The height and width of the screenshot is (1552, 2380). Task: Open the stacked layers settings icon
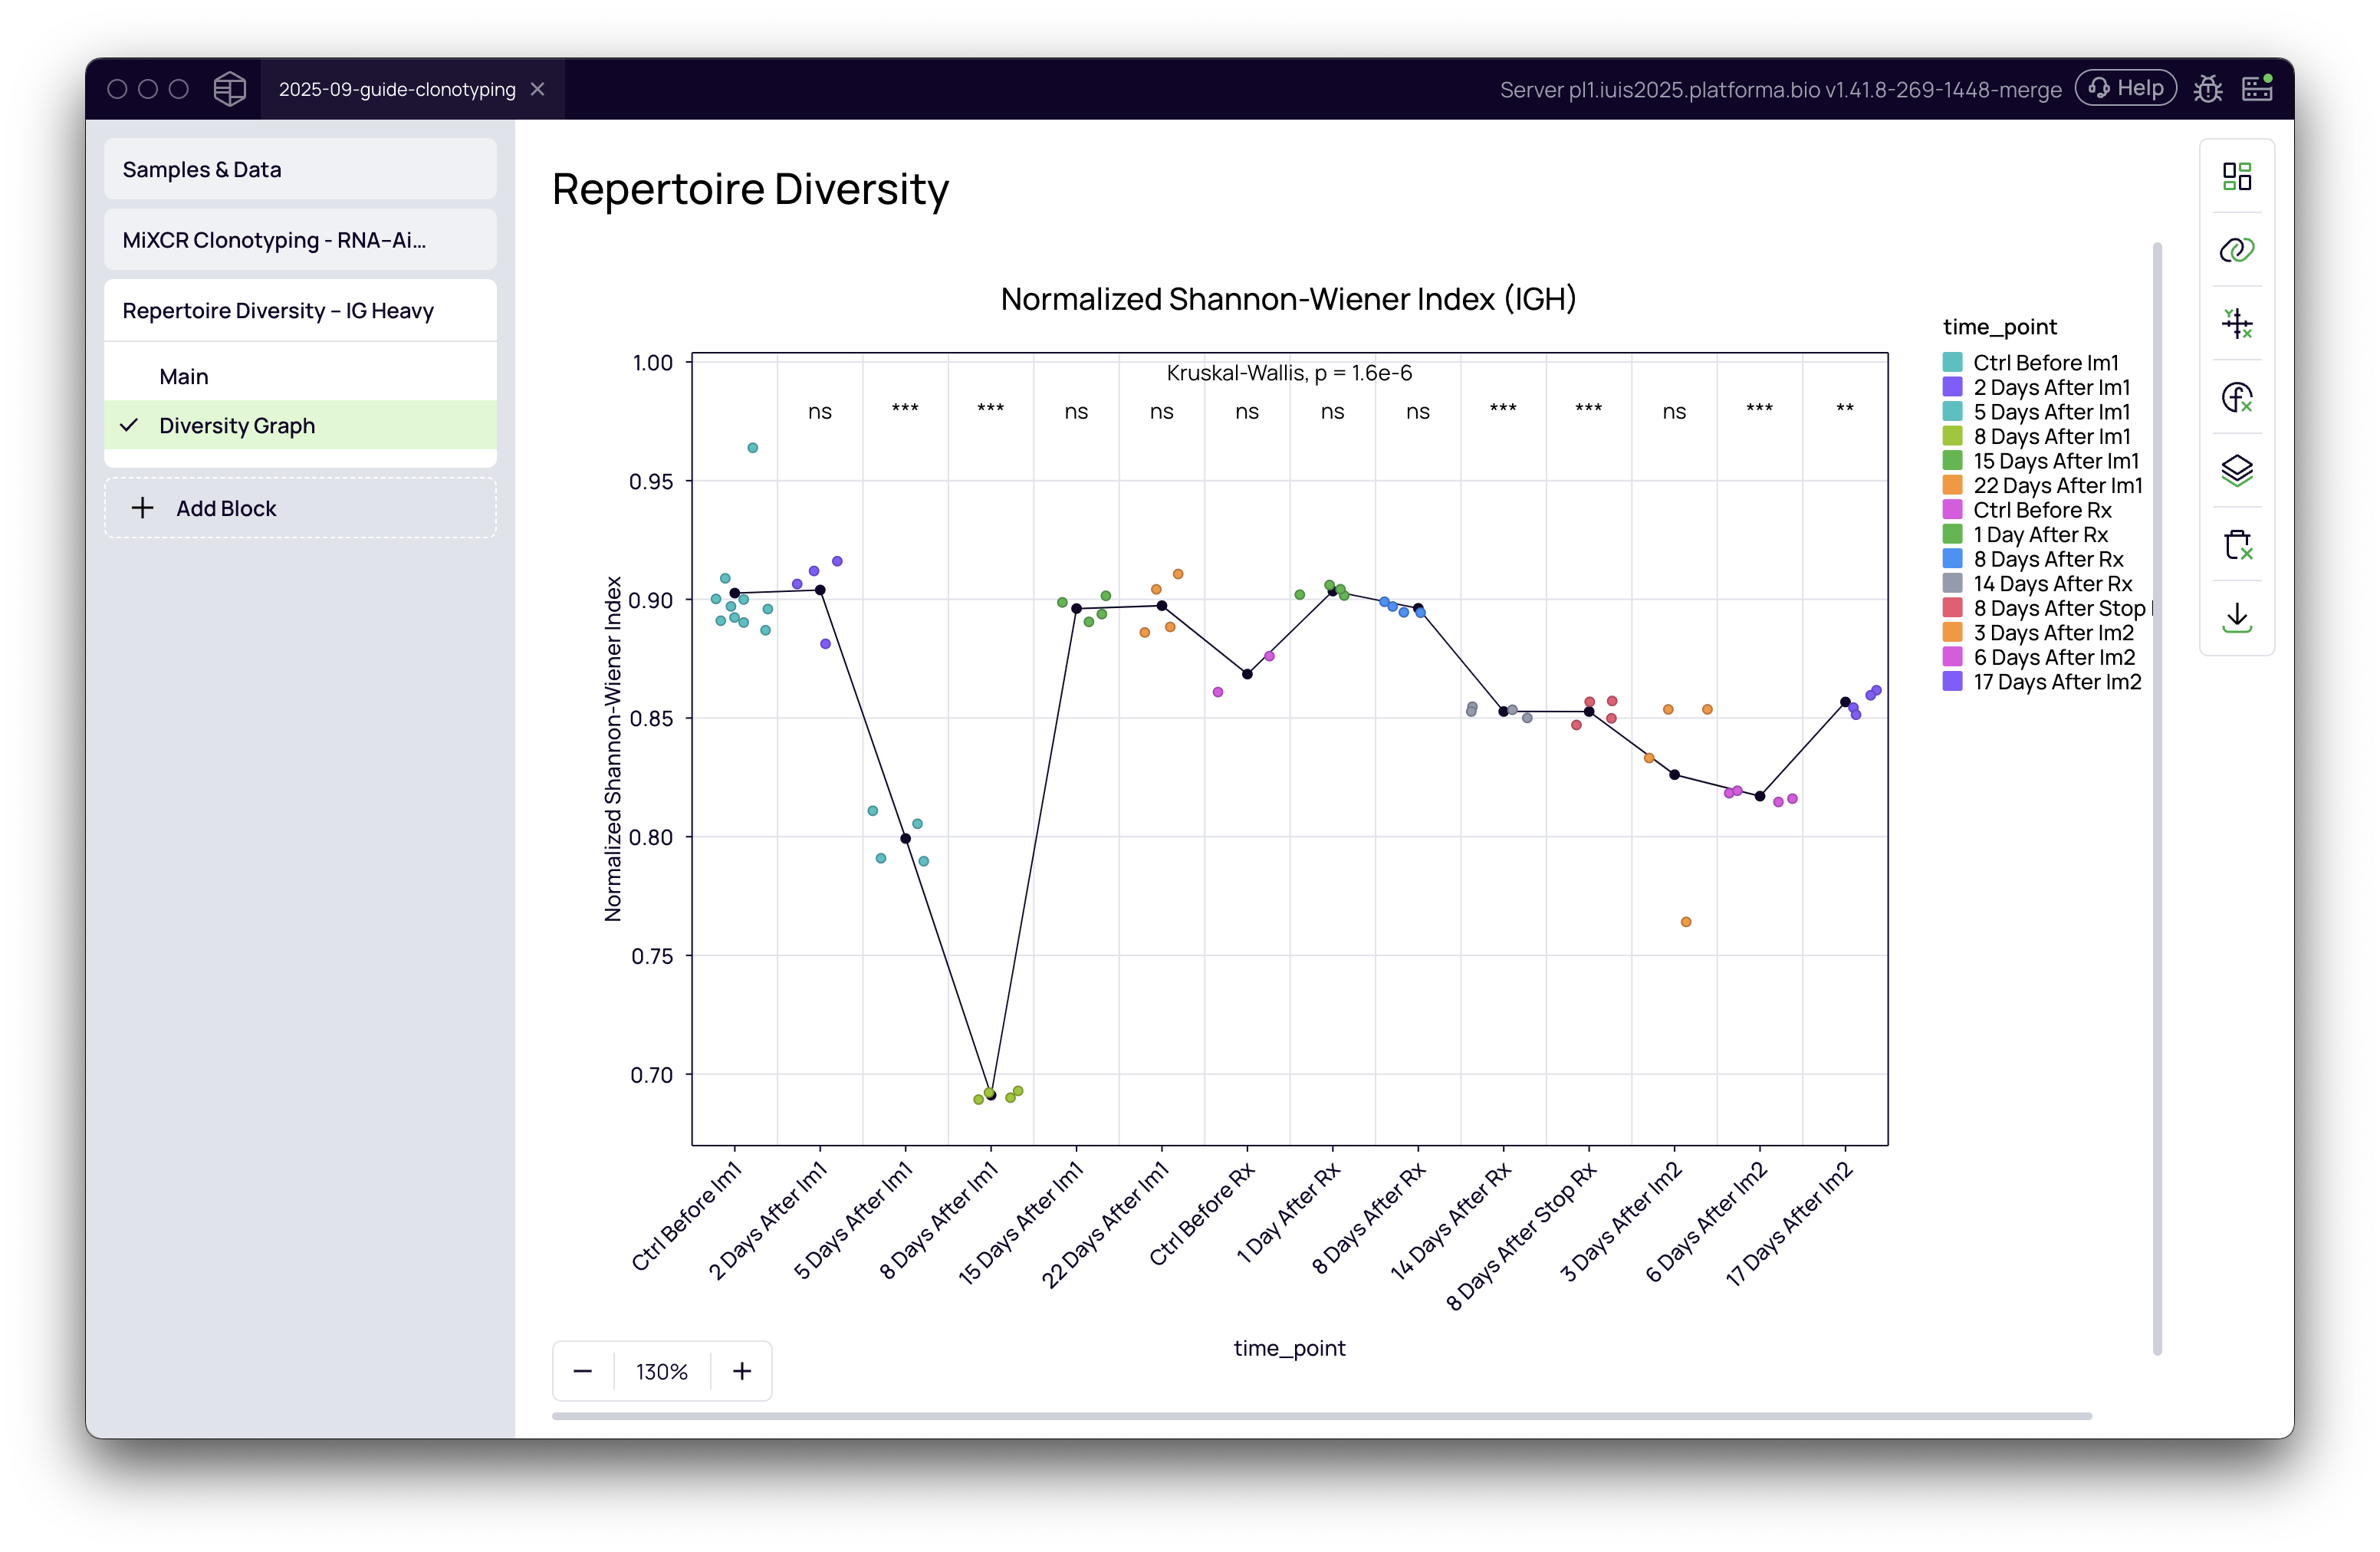(x=2236, y=470)
